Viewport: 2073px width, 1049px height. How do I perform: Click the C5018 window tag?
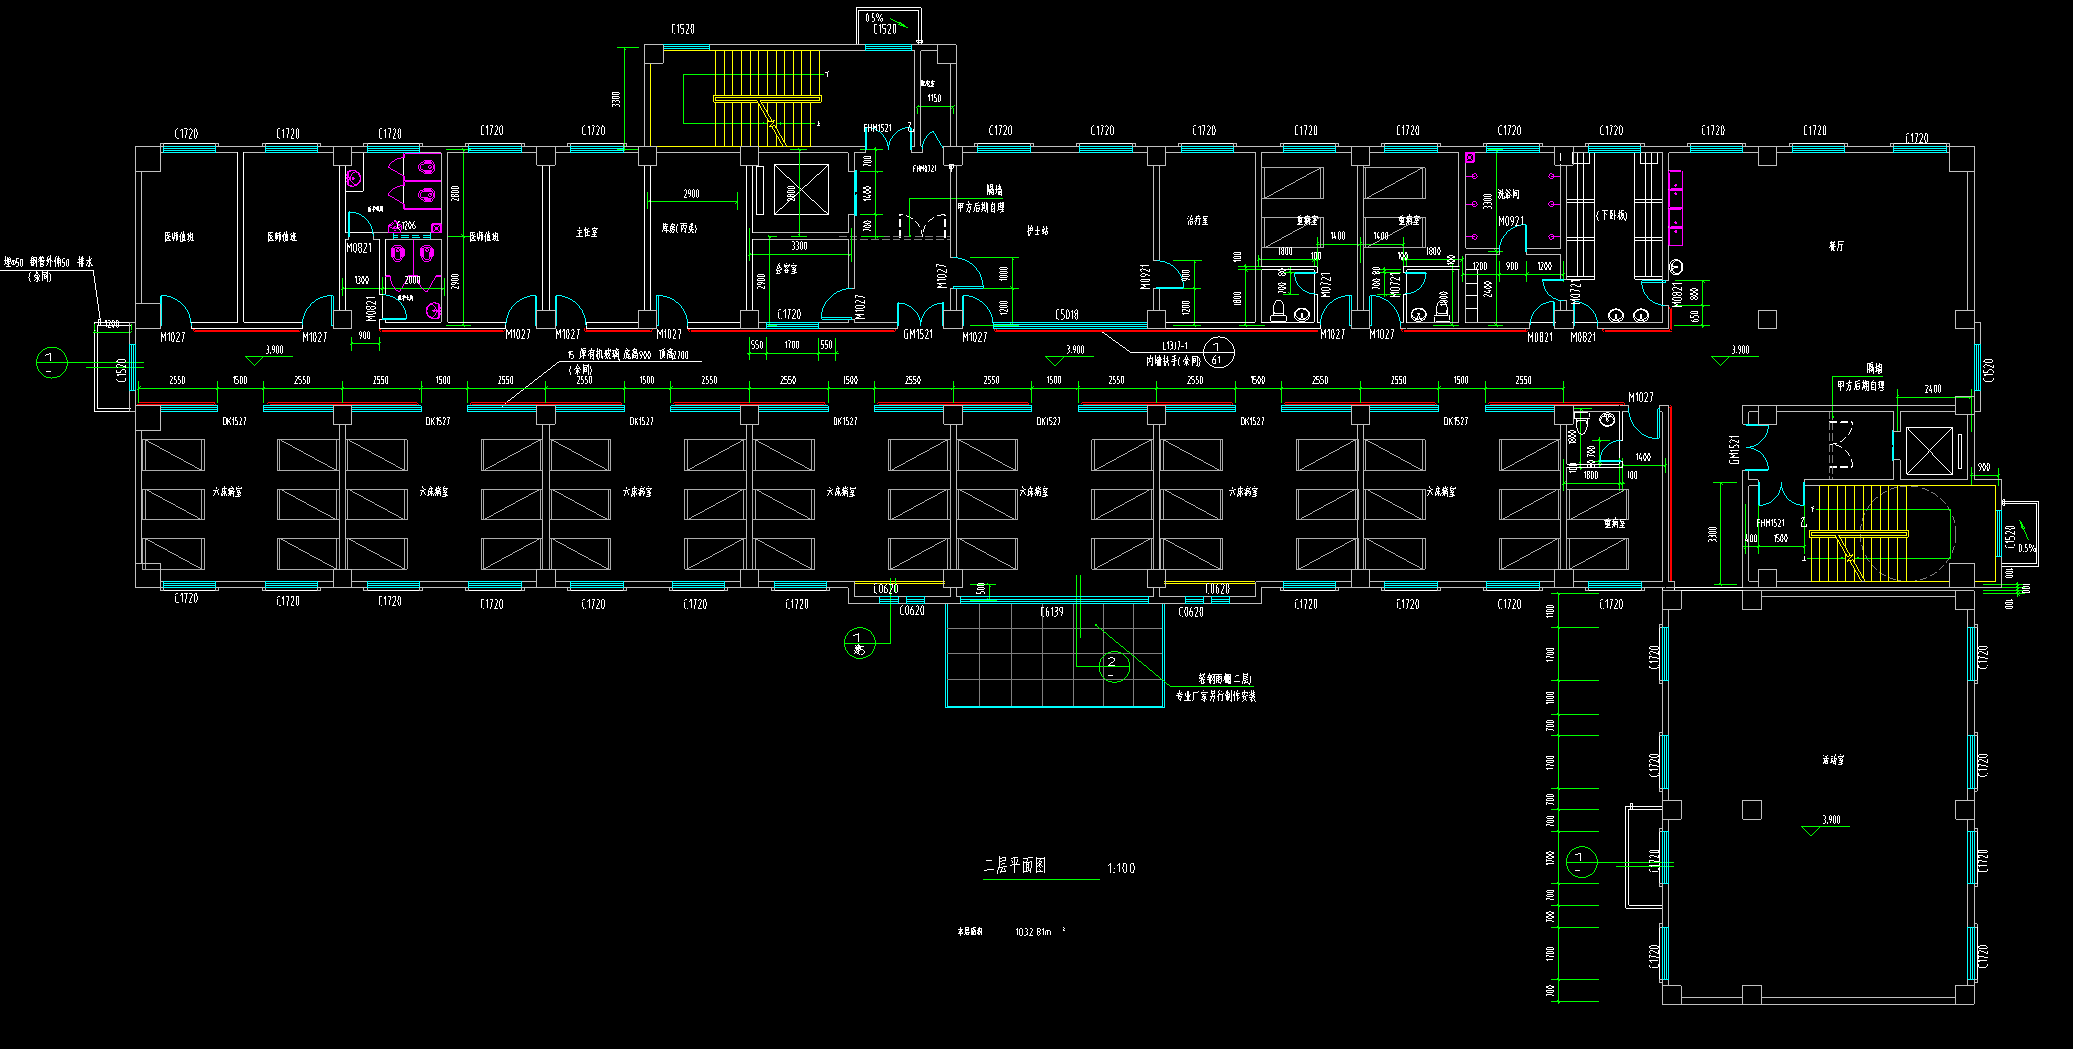click(x=1067, y=315)
